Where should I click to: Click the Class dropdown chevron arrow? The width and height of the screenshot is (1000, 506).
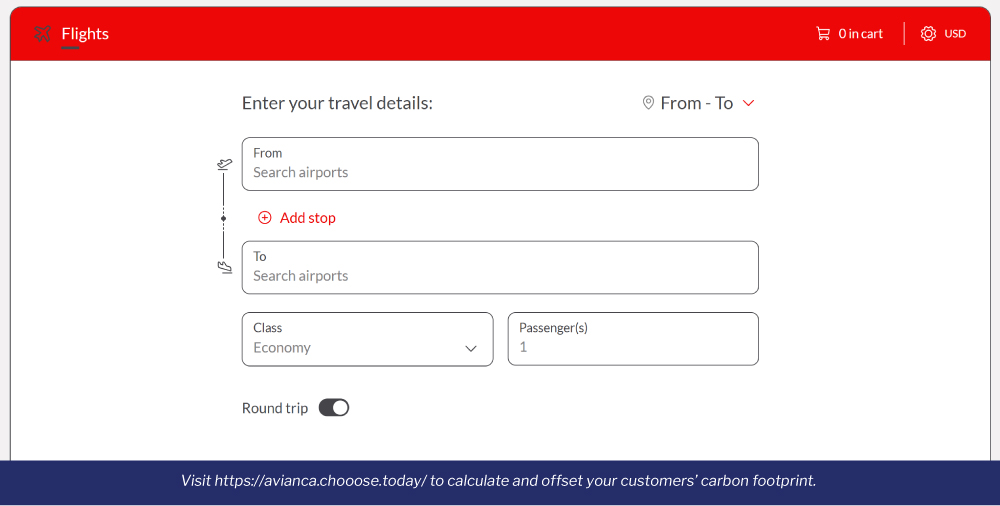[x=471, y=348]
